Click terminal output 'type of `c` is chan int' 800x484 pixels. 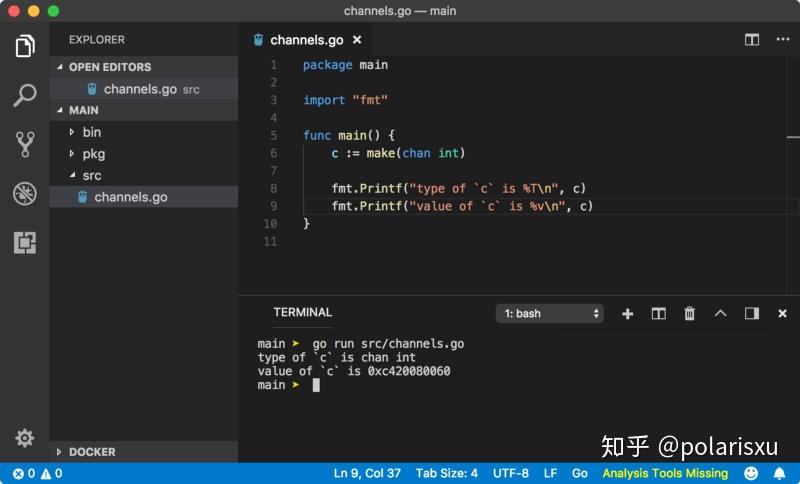coord(337,358)
